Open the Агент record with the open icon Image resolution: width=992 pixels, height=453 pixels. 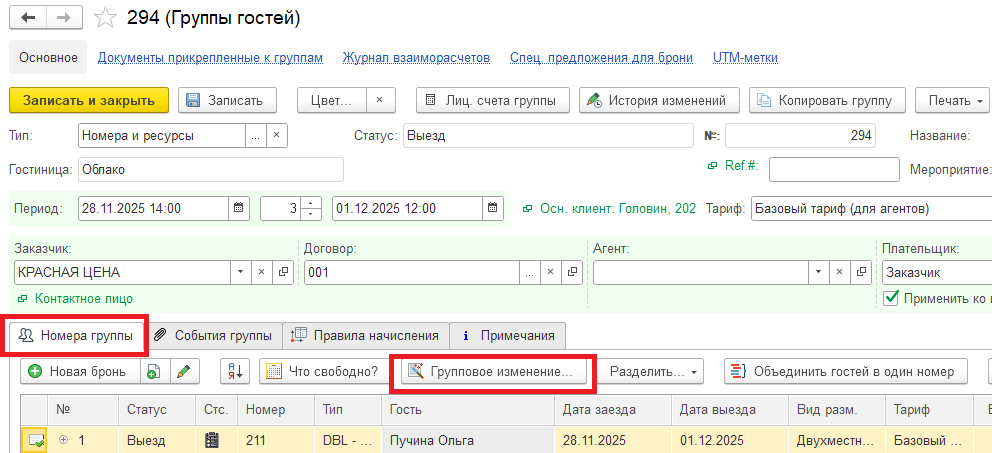[x=861, y=272]
